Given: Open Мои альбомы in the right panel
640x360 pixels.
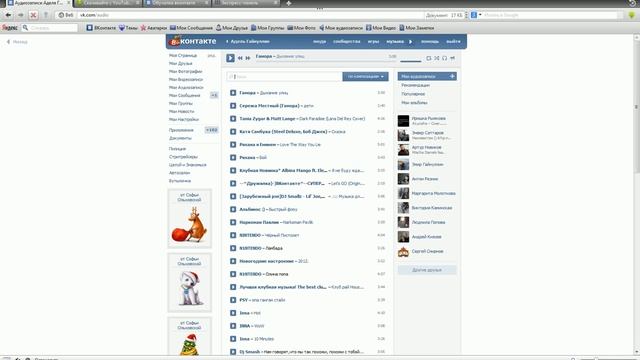Looking at the screenshot, I should [414, 103].
